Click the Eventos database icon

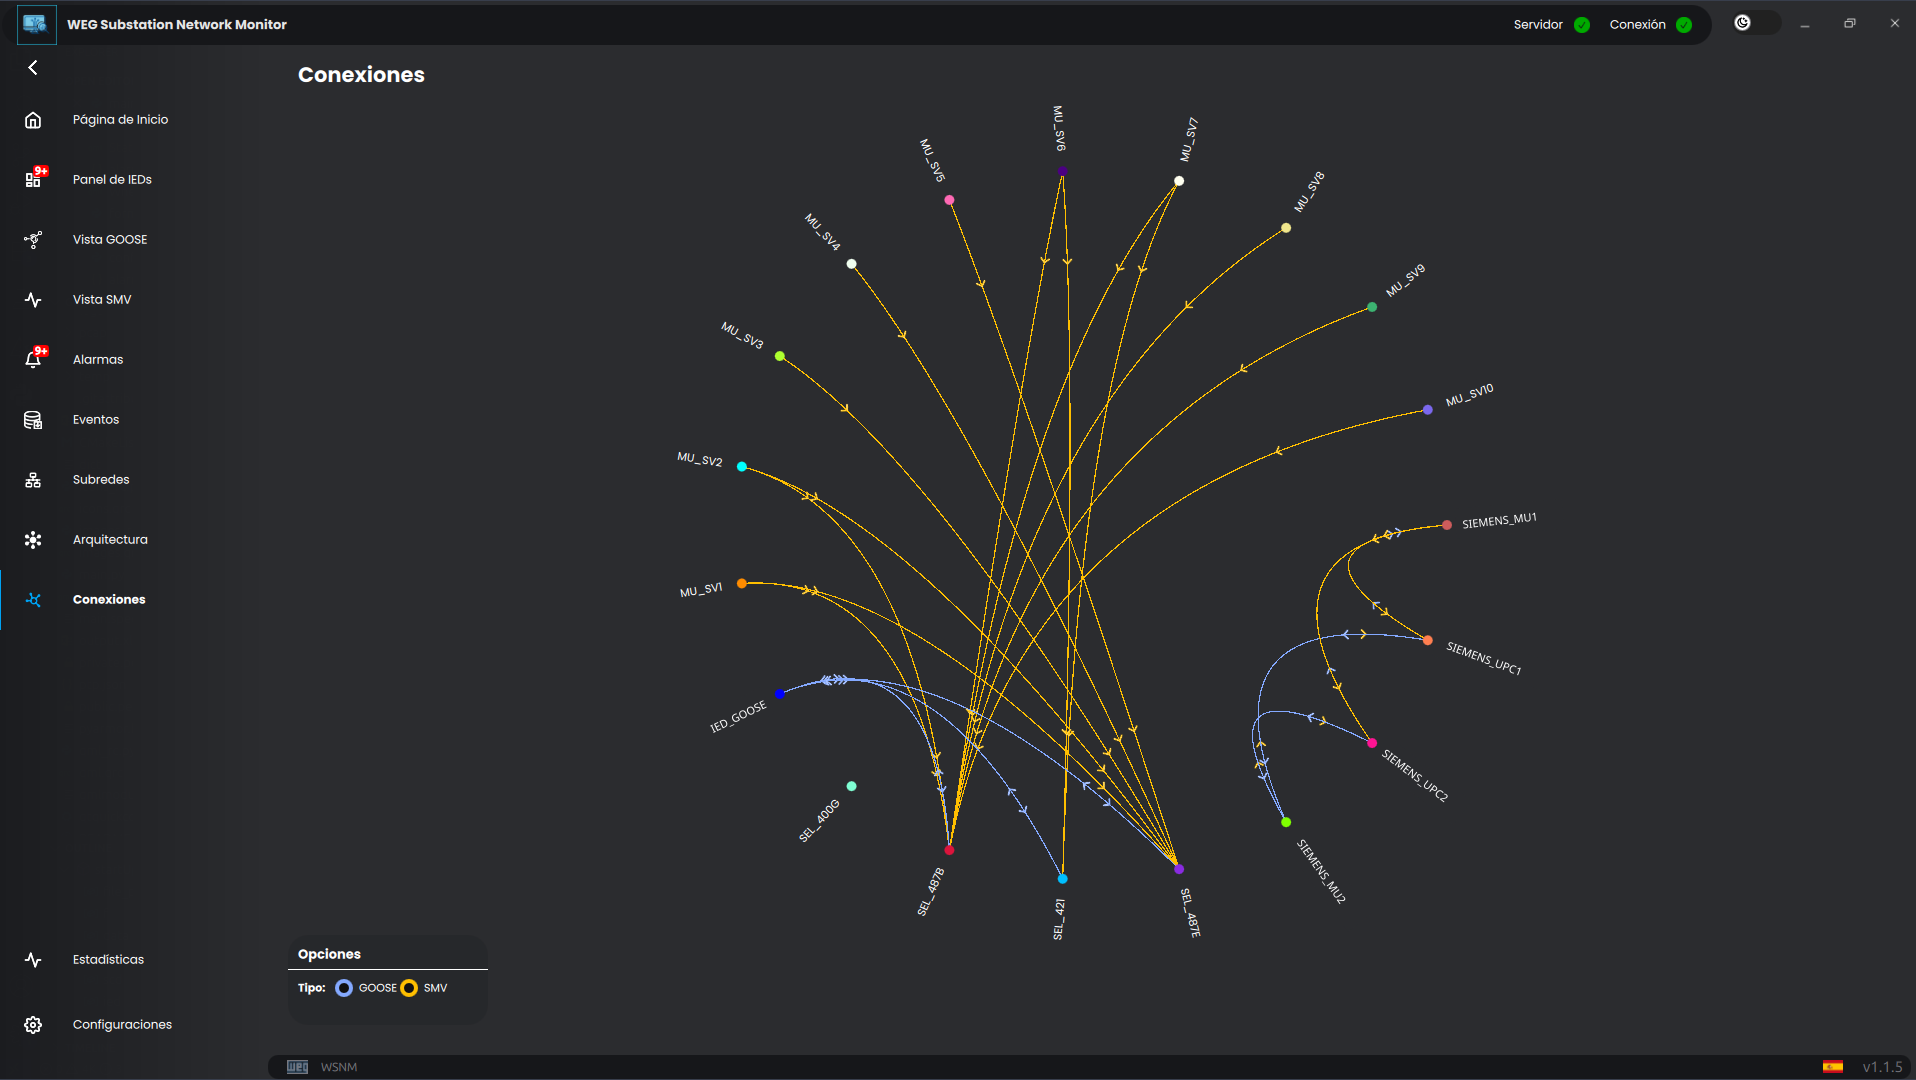point(33,420)
